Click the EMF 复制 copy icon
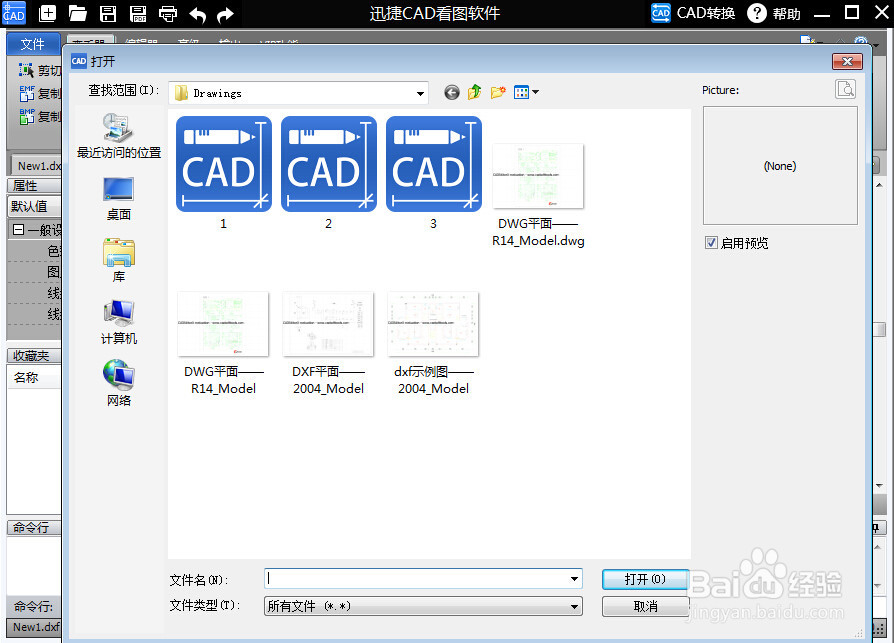Image resolution: width=894 pixels, height=643 pixels. [x=27, y=93]
